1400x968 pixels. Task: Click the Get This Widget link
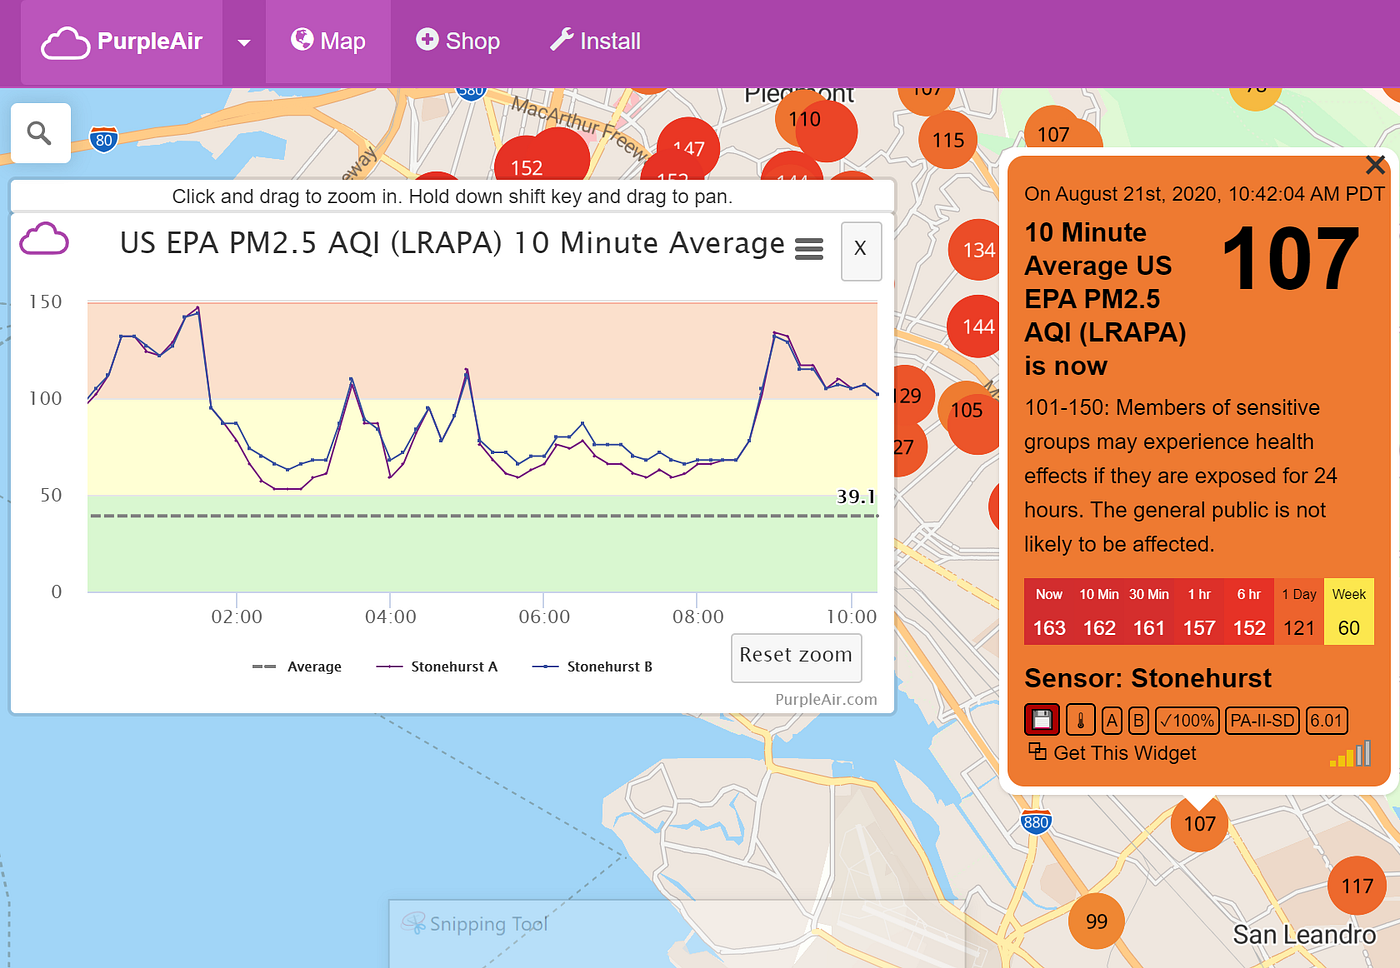tap(1112, 753)
